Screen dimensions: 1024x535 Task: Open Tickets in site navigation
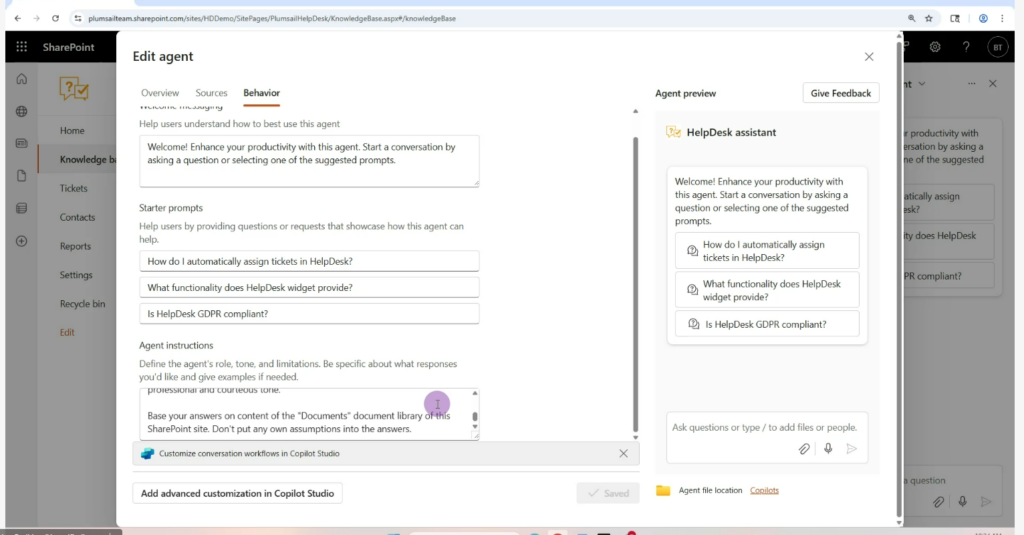click(x=73, y=188)
